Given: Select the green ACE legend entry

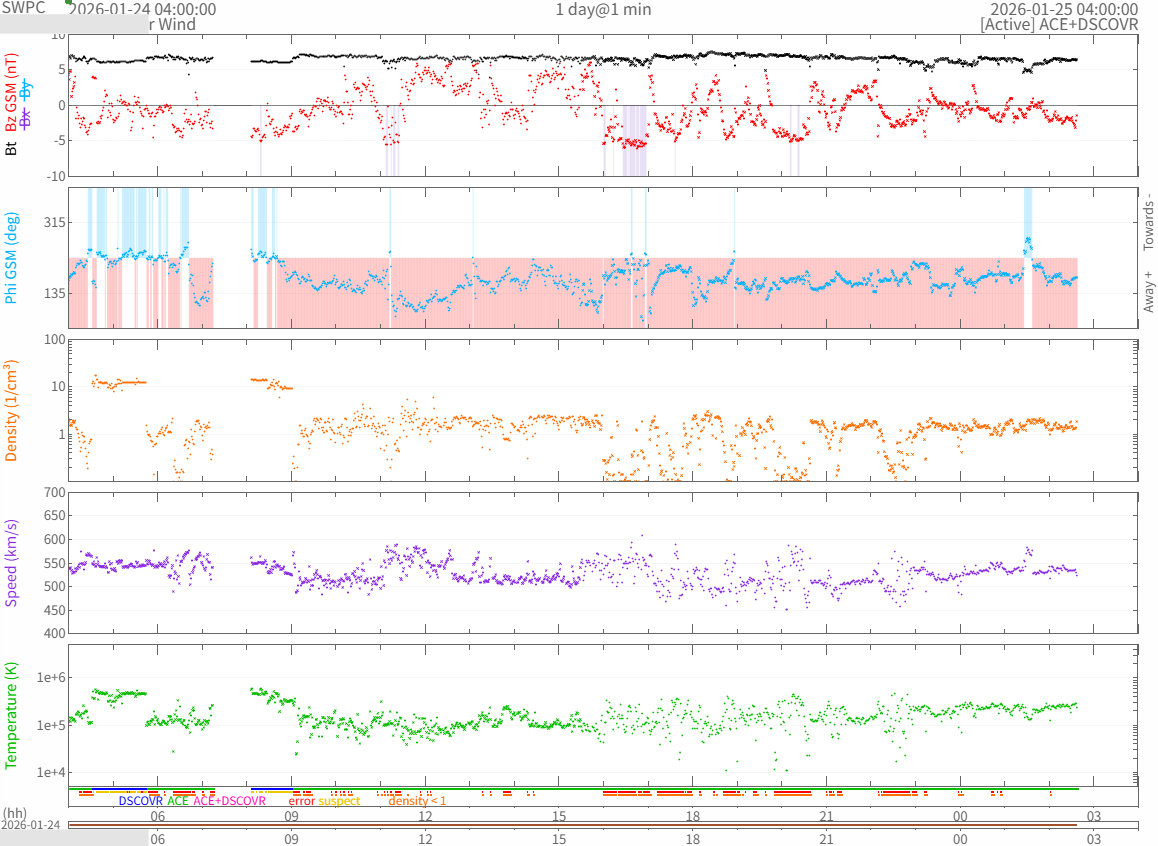Looking at the screenshot, I should [178, 801].
